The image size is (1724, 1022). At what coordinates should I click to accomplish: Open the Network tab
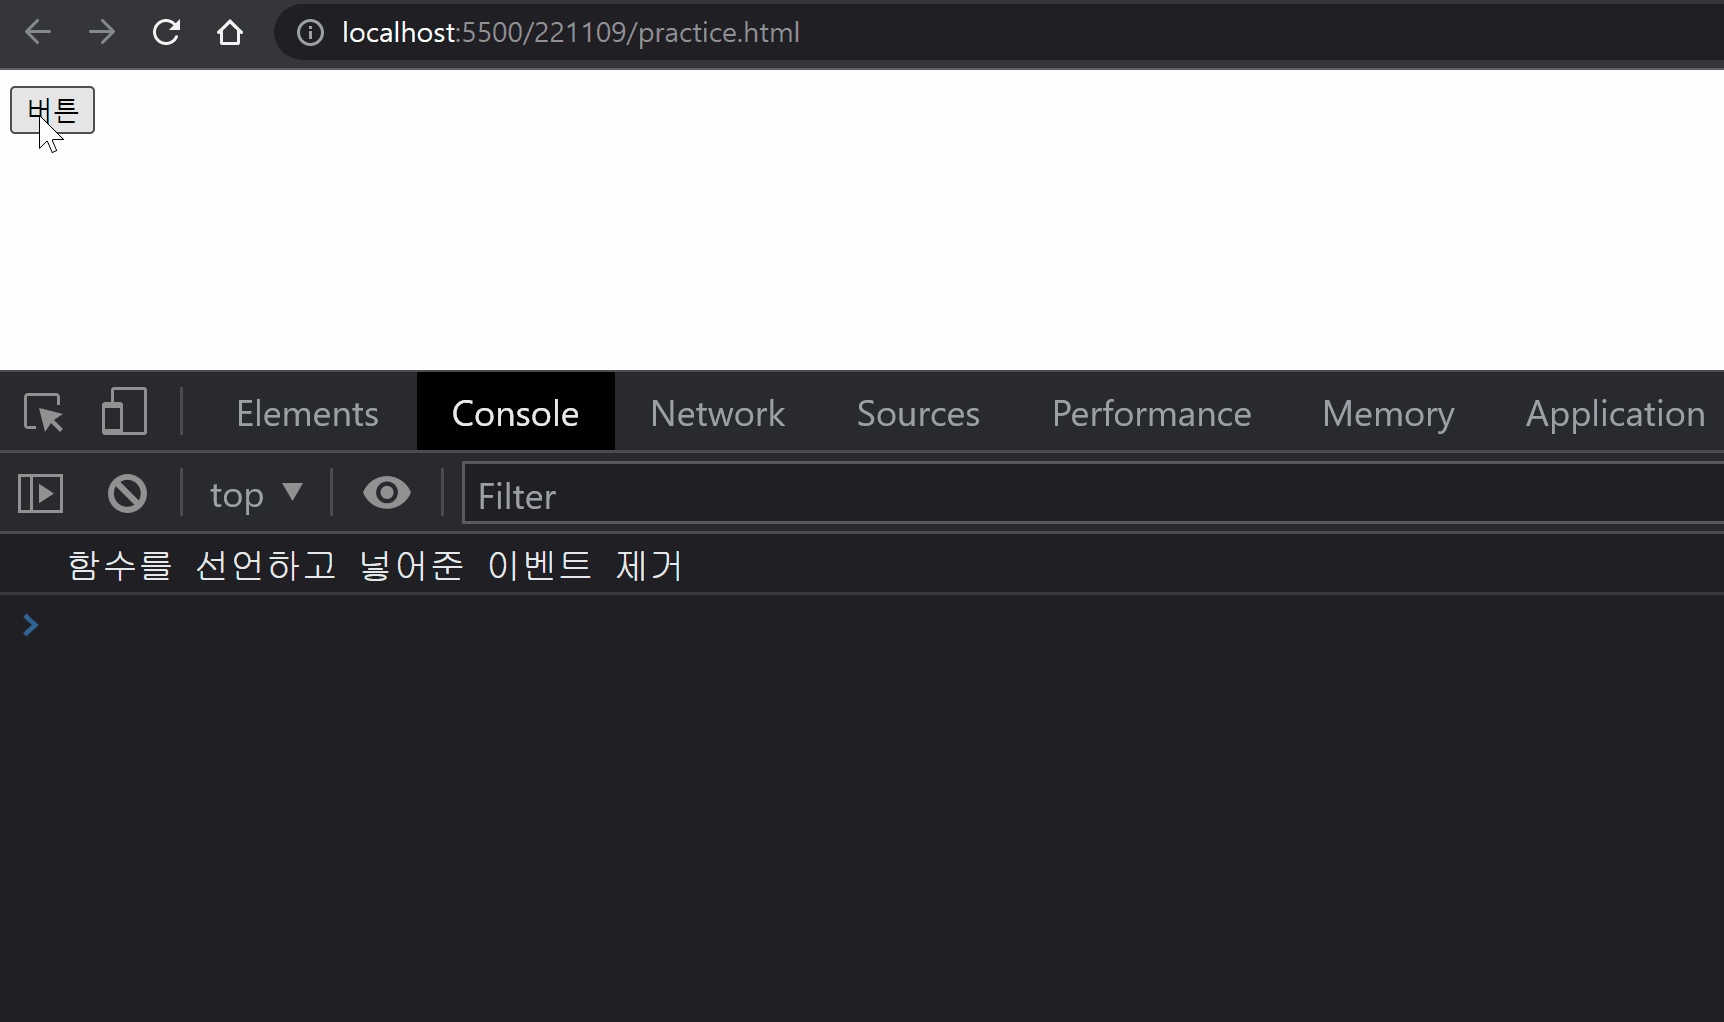tap(717, 413)
